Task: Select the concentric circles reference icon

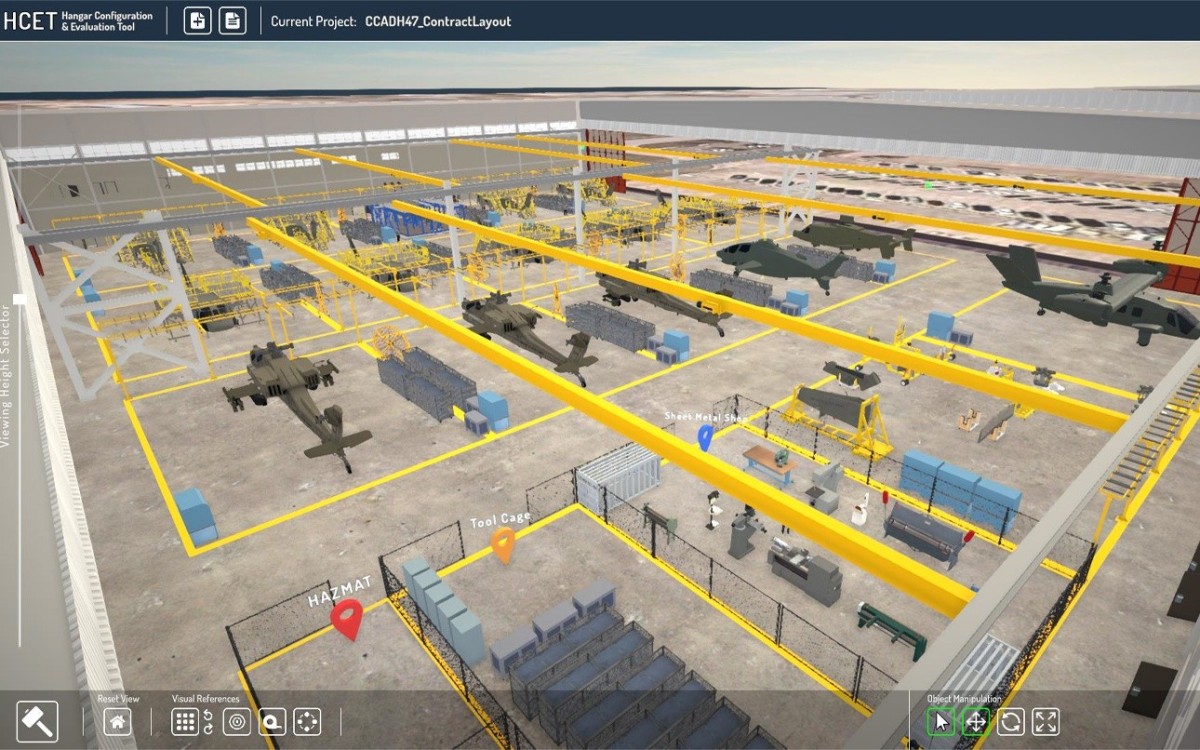Action: 236,720
